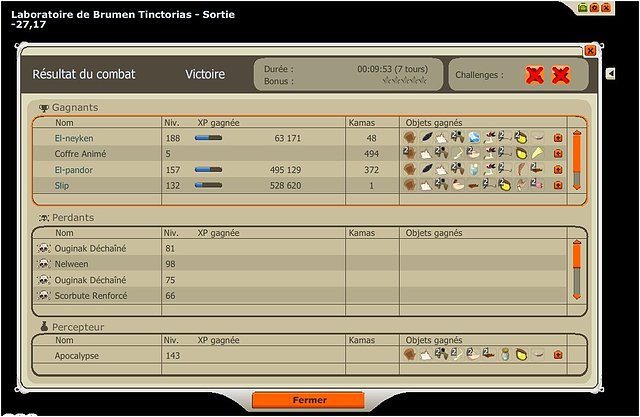Click the Perdants skull header icon
640x417 pixels.
pos(44,217)
